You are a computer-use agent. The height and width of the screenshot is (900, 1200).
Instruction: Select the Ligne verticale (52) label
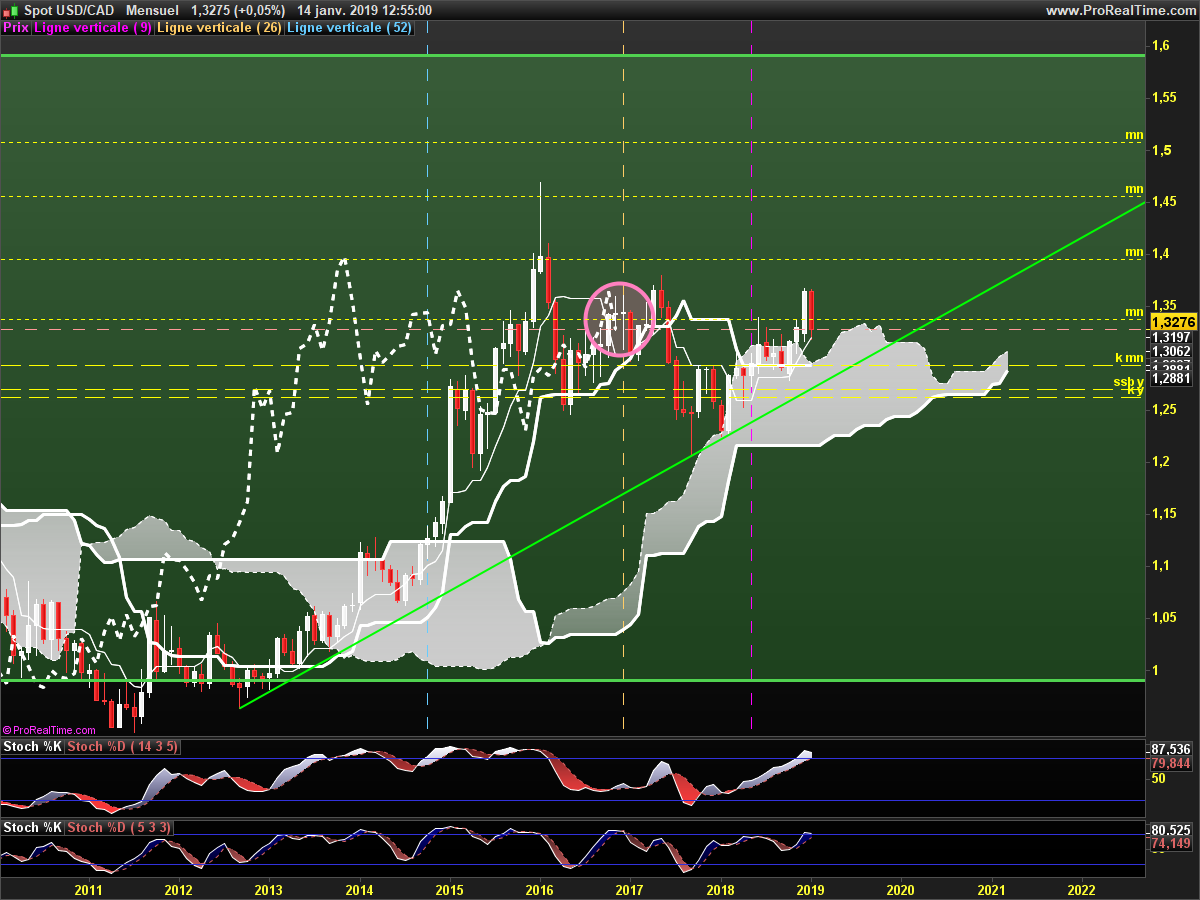pyautogui.click(x=349, y=28)
